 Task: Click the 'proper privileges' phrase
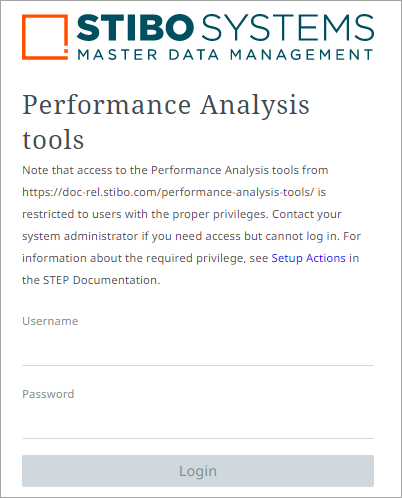[x=220, y=214]
